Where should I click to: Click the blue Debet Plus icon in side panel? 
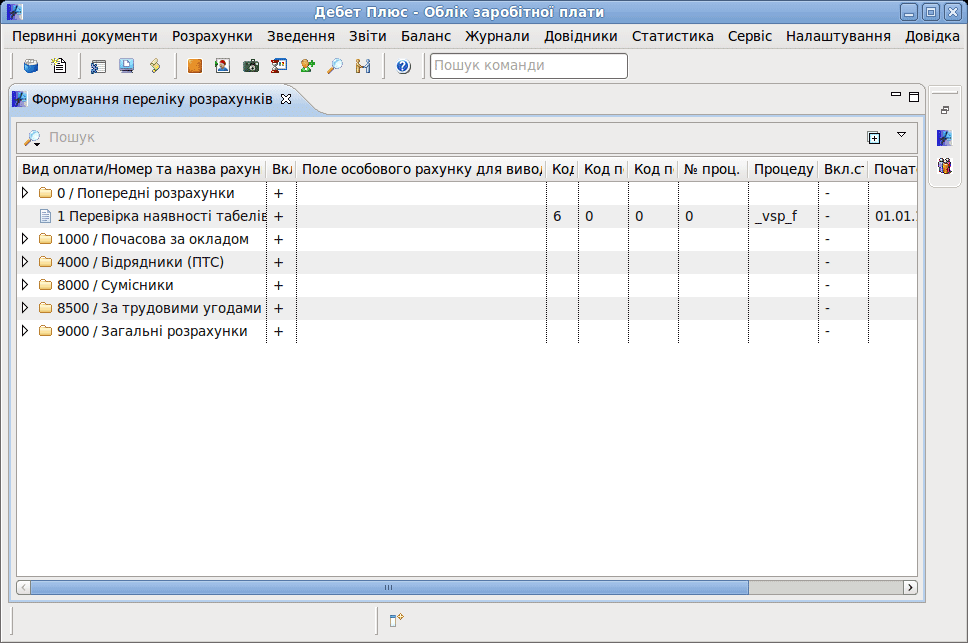coord(945,138)
